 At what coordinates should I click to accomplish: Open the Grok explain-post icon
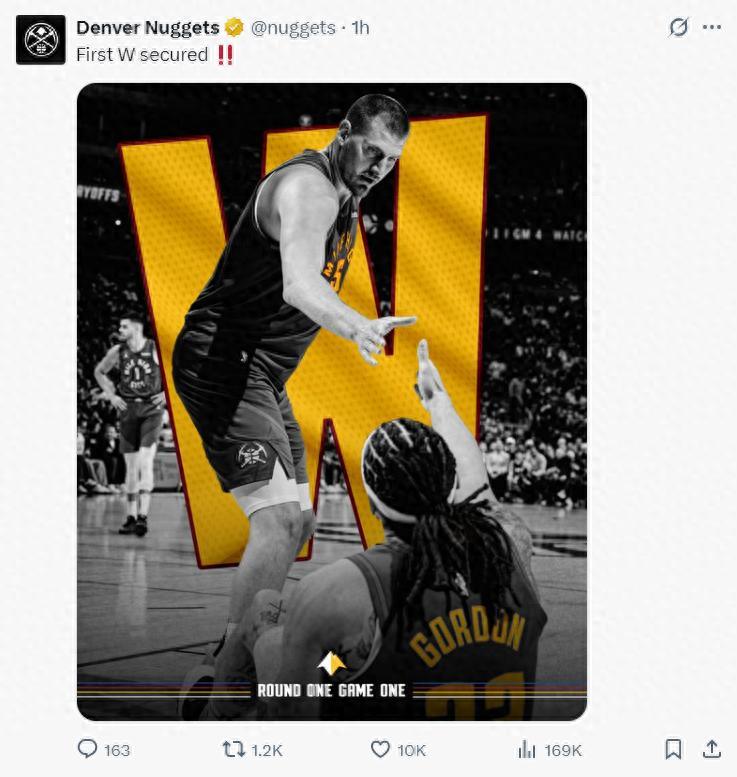[x=679, y=27]
